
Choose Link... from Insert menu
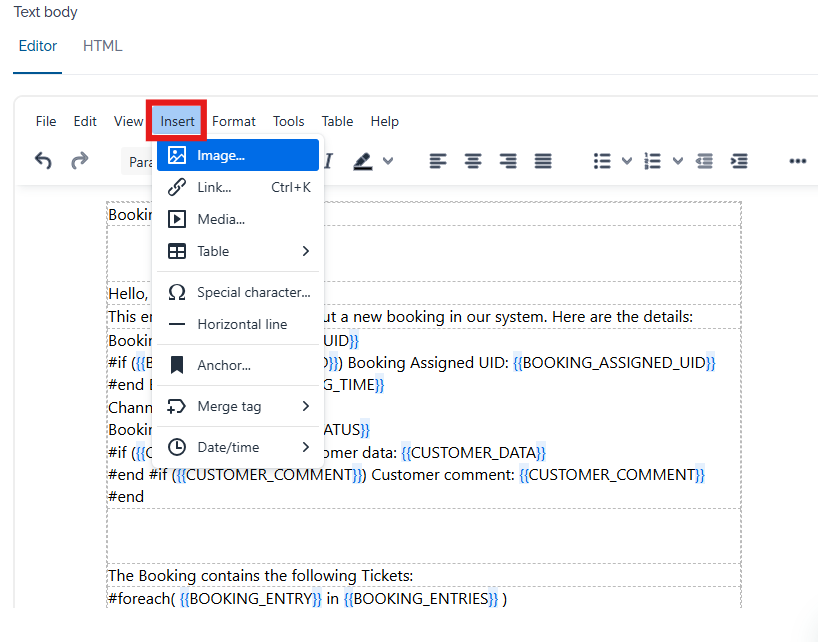click(238, 187)
